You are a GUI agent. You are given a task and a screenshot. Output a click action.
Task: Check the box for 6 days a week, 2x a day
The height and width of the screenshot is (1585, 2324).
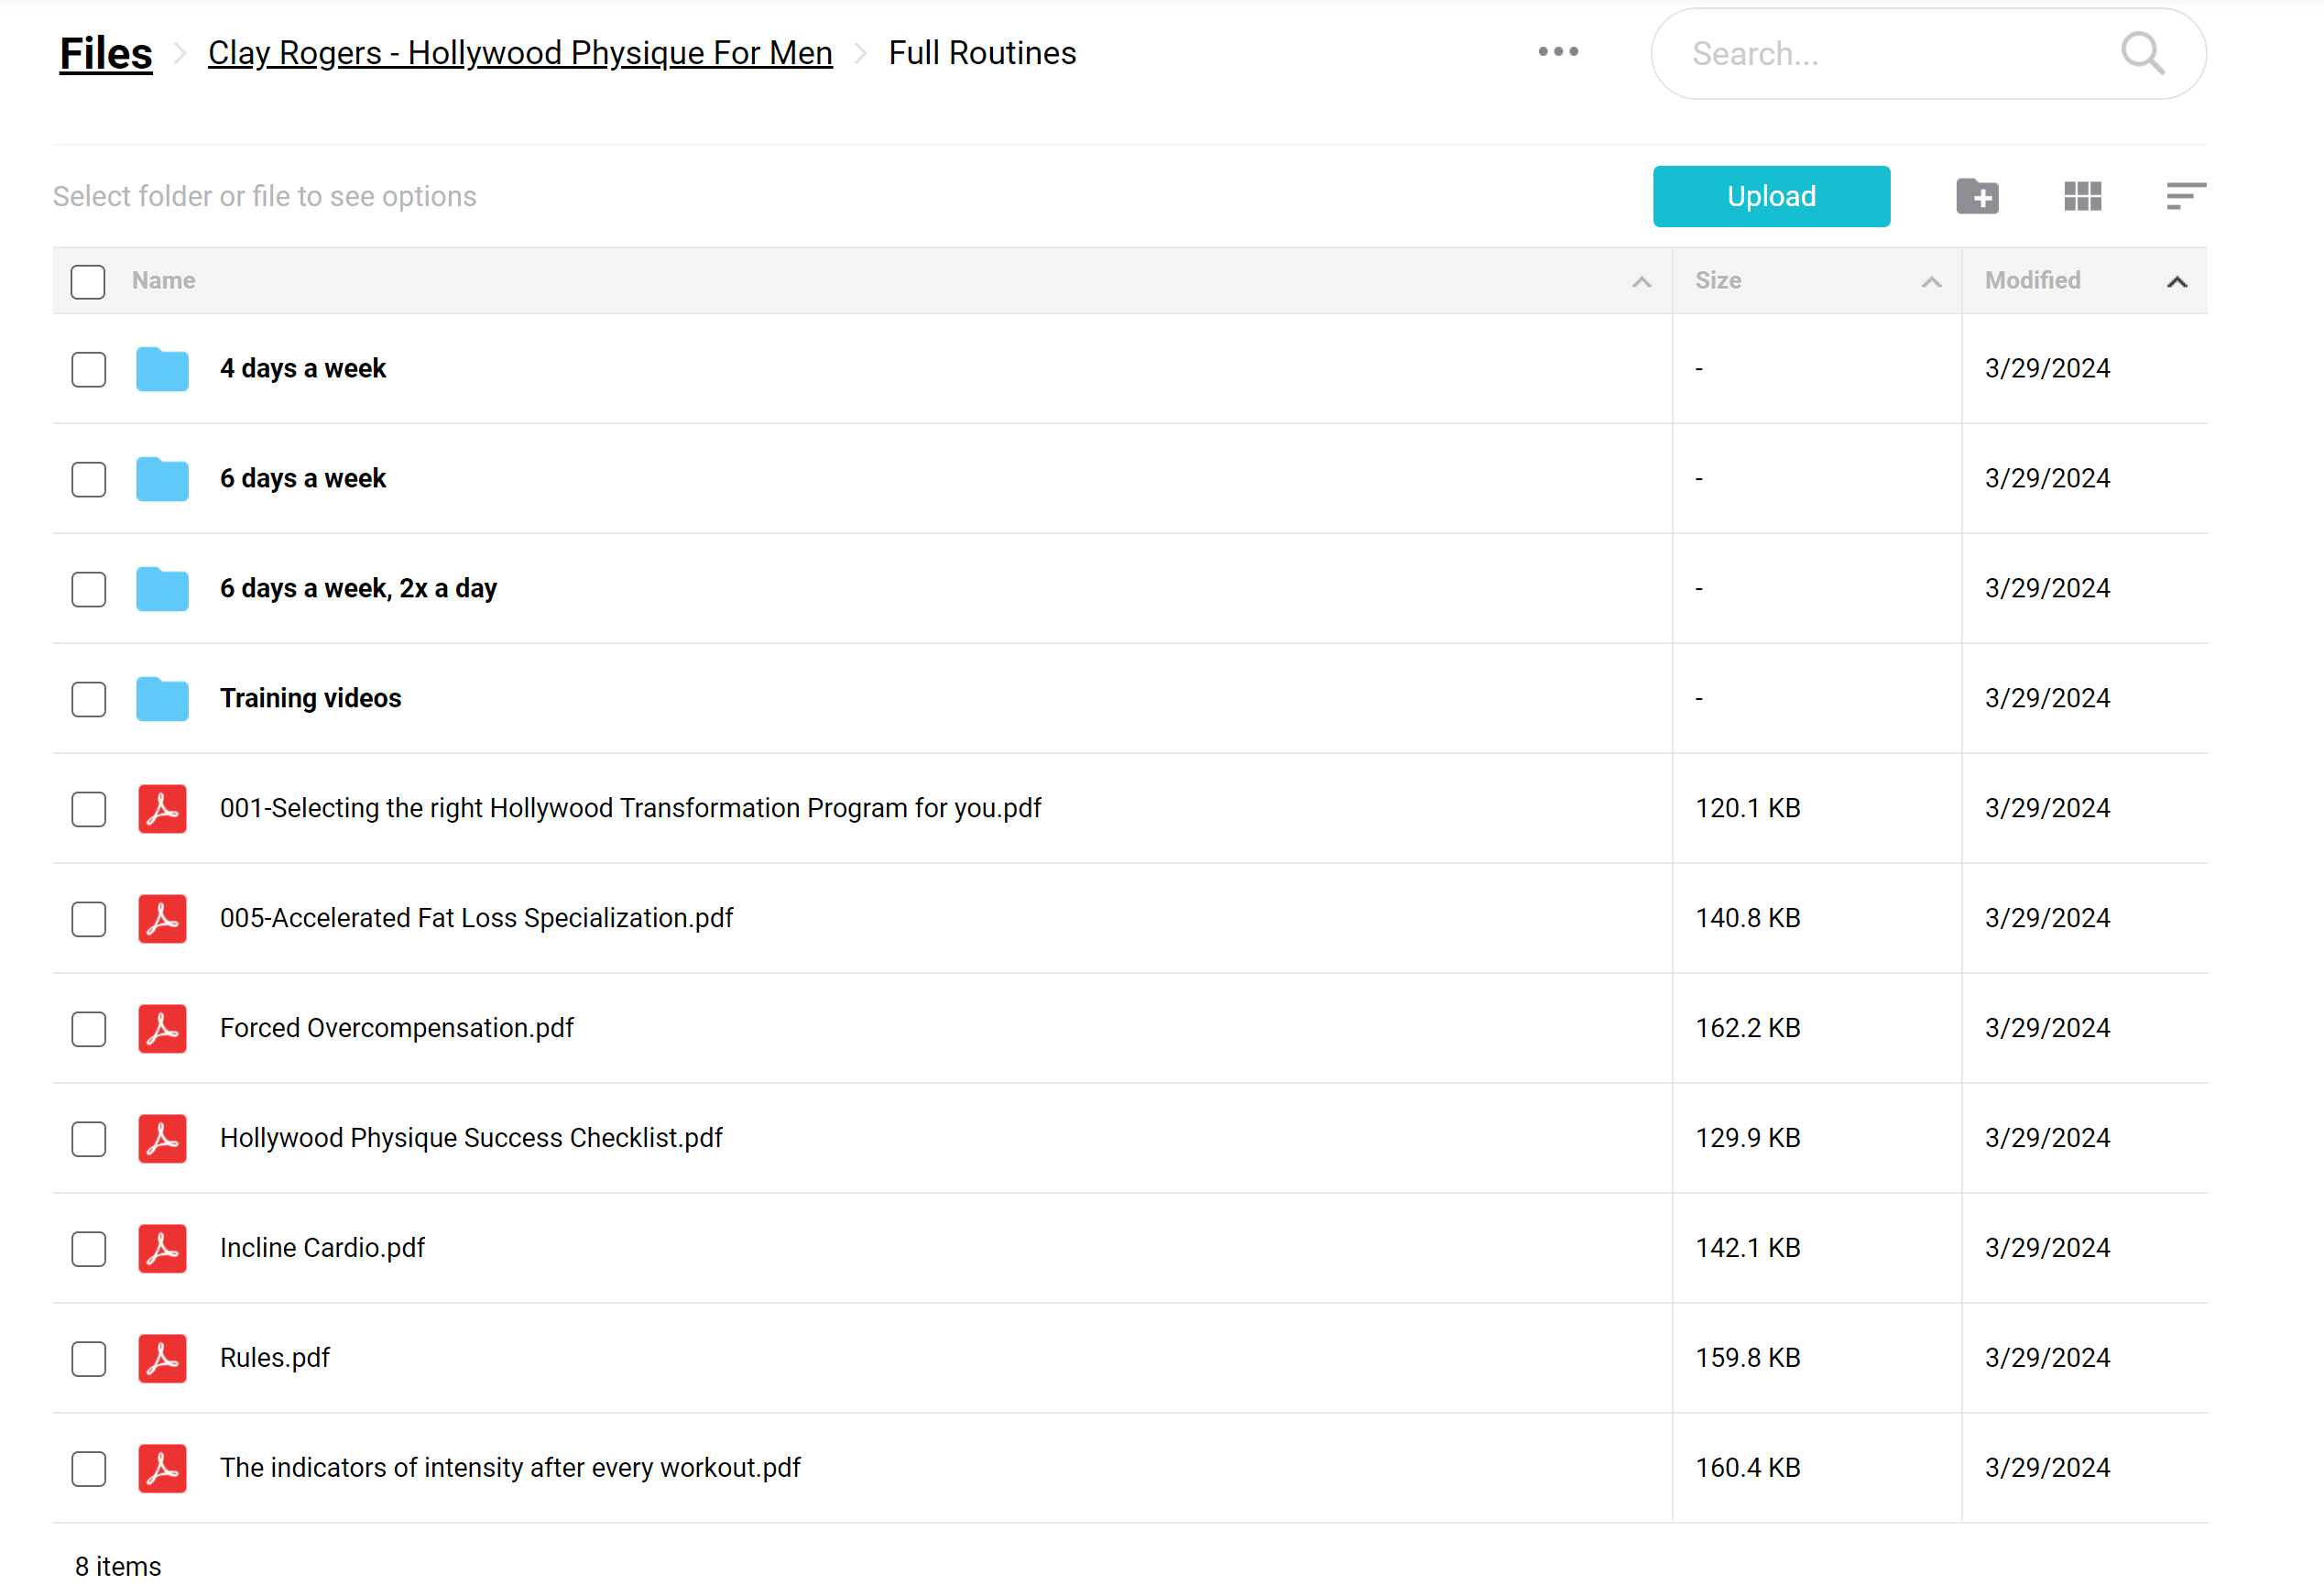(89, 589)
